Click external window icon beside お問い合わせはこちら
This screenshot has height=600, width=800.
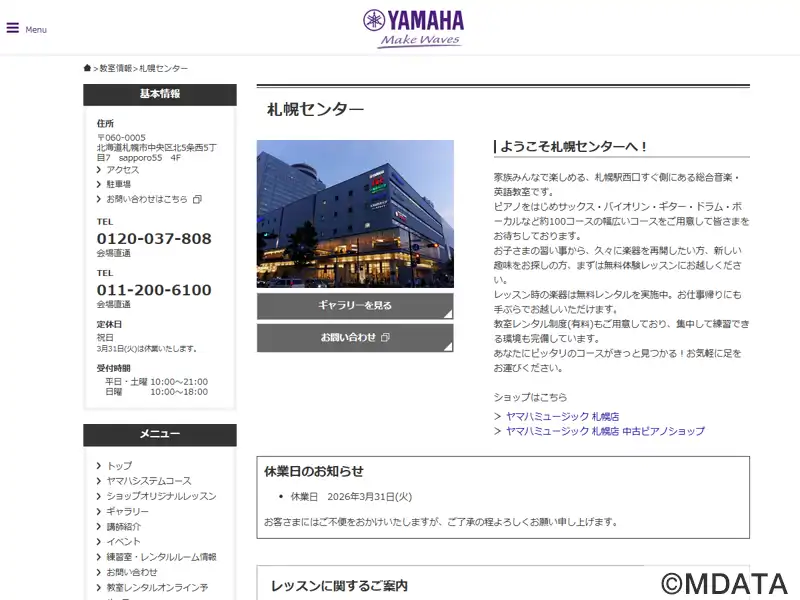pos(197,199)
